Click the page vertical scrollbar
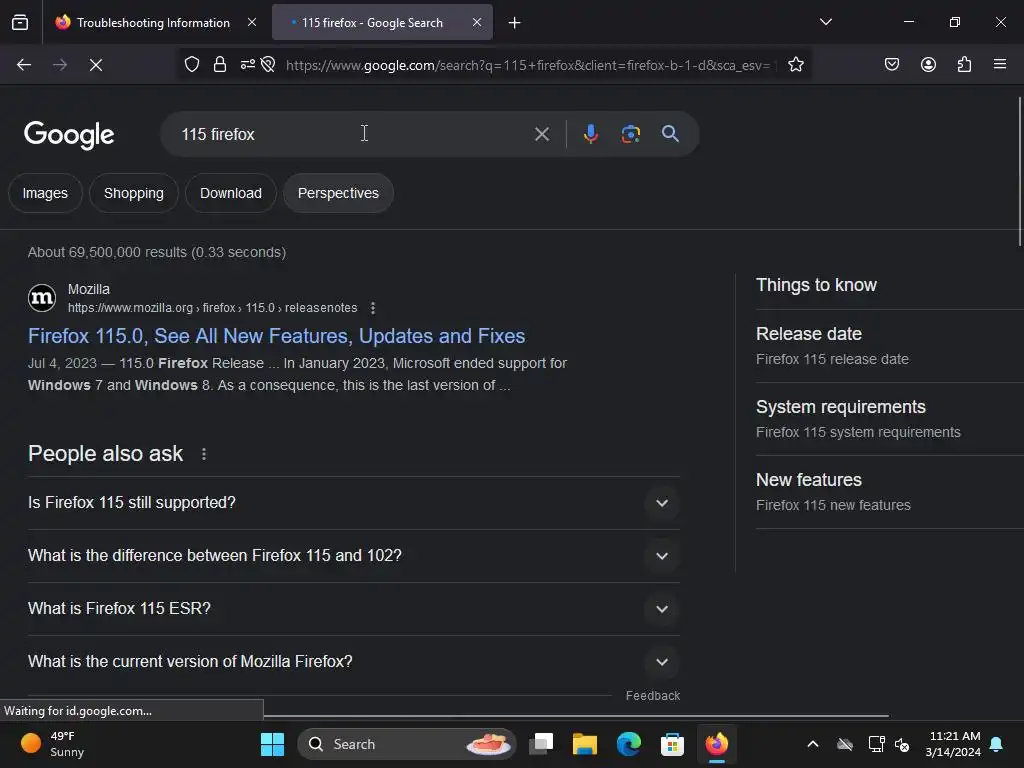This screenshot has width=1024, height=768. tap(1019, 171)
